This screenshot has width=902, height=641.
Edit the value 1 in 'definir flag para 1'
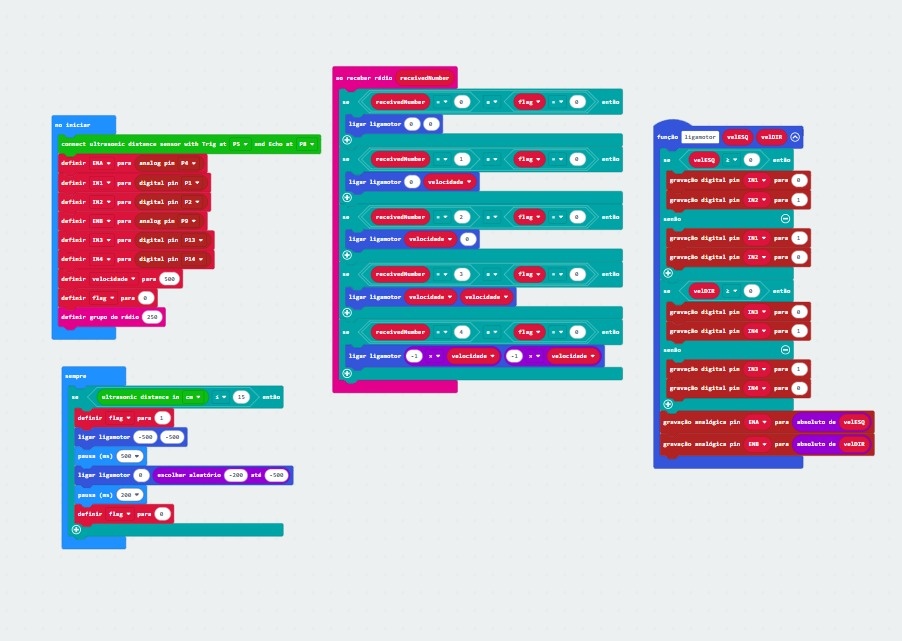(162, 418)
